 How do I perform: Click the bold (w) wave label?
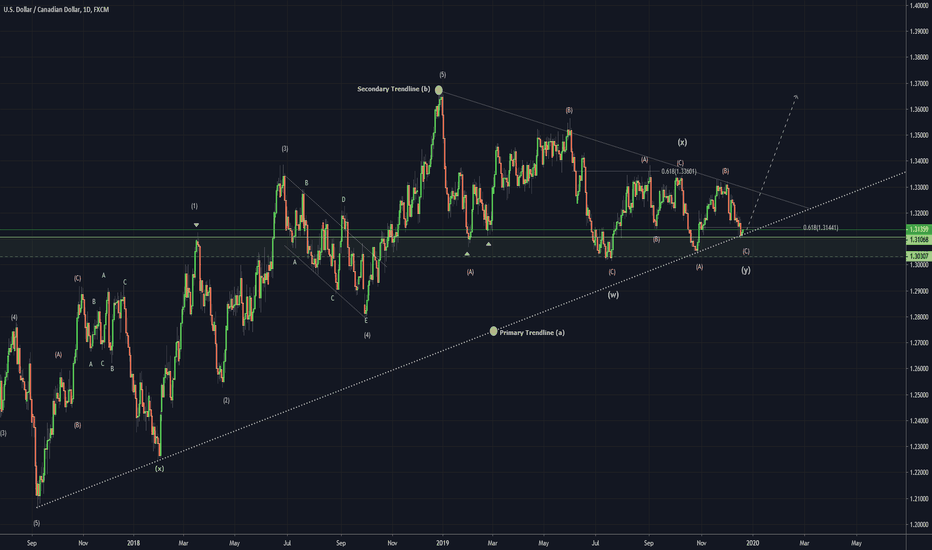point(612,294)
